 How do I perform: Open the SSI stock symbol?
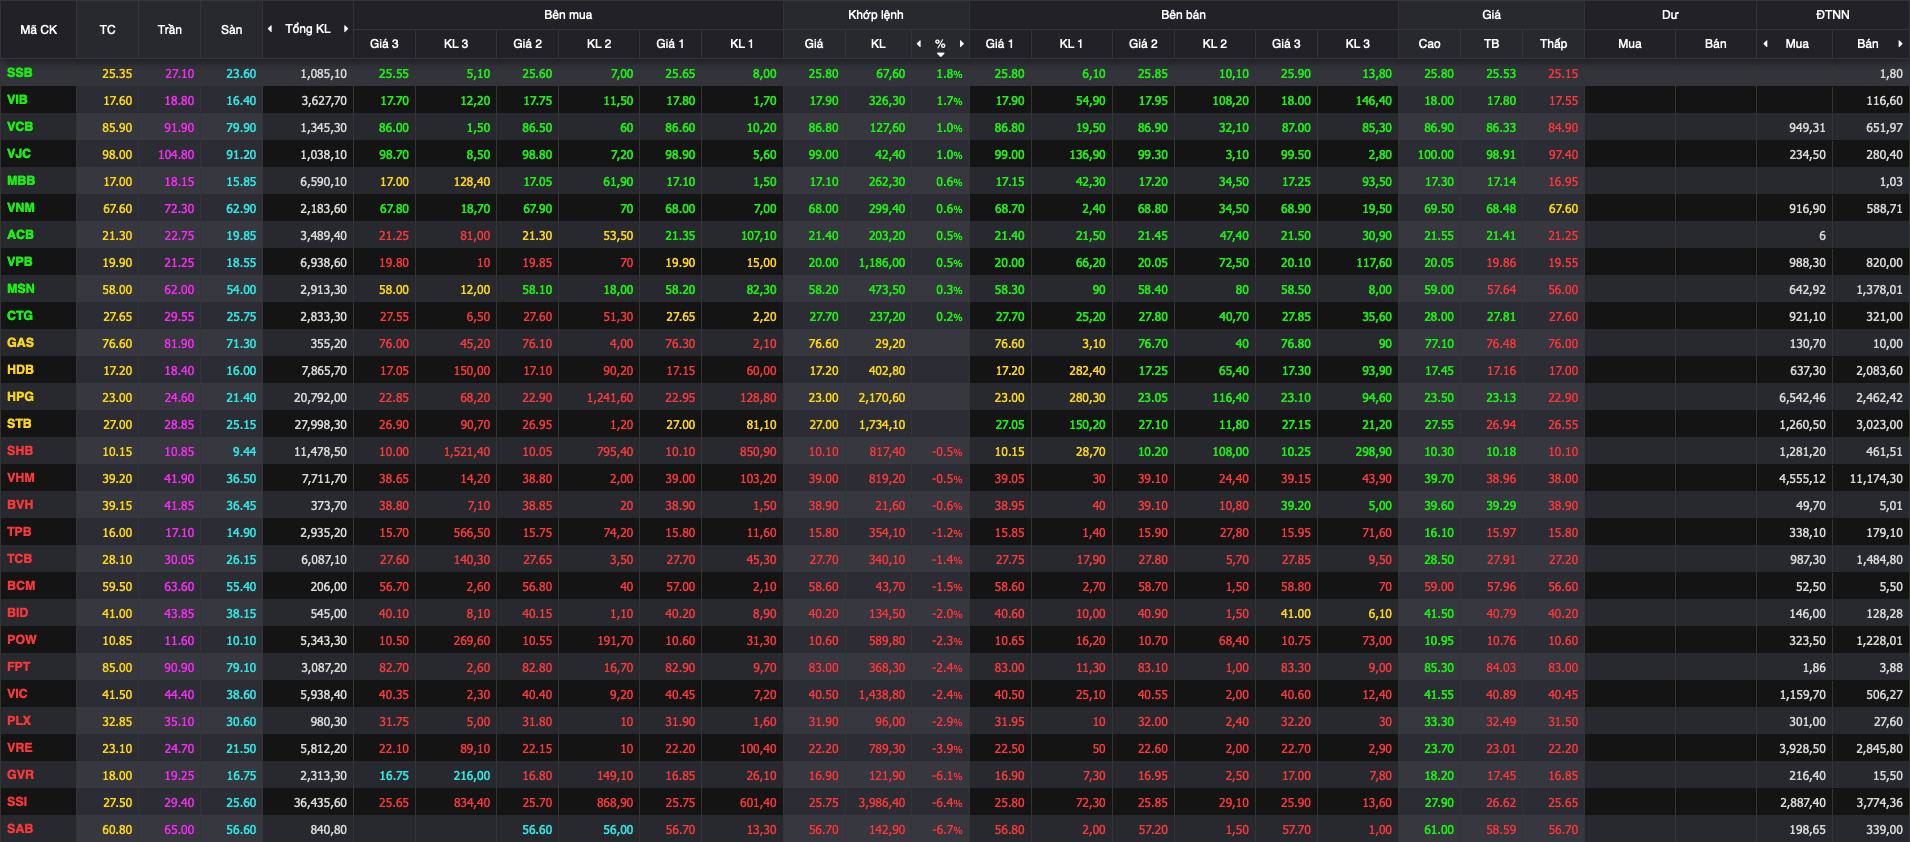[17, 802]
